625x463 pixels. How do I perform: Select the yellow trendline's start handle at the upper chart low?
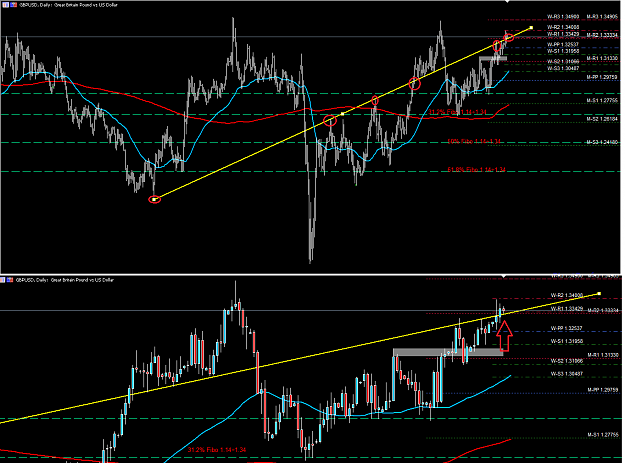point(155,199)
